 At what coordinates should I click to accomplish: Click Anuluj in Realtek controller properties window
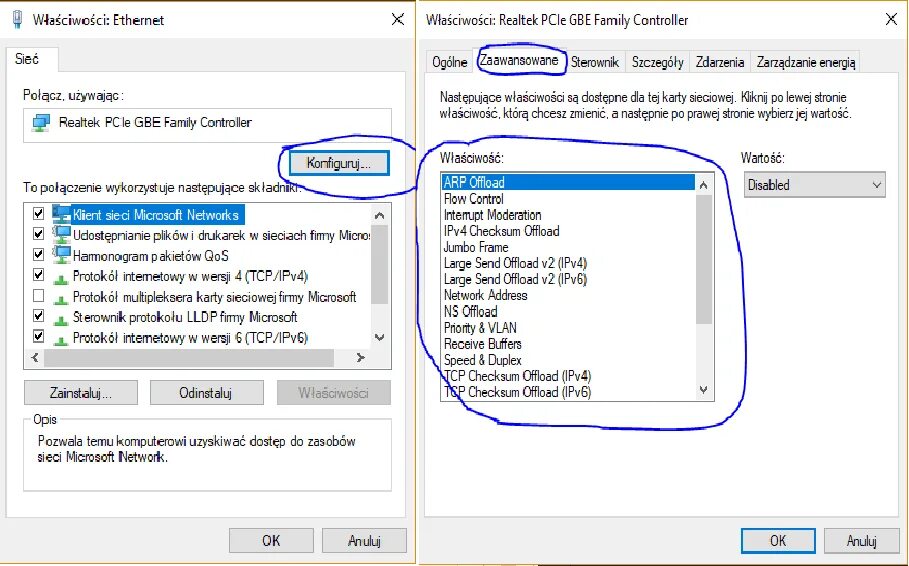click(x=861, y=540)
